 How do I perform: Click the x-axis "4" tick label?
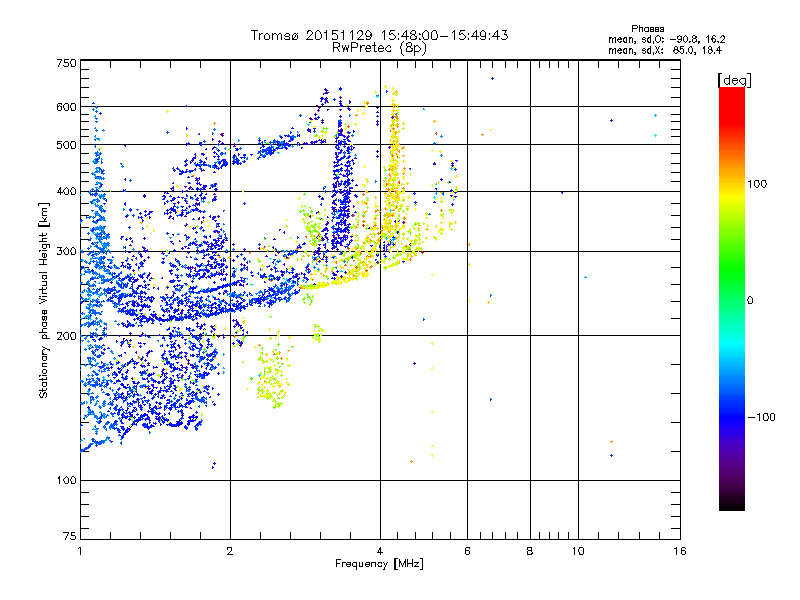tap(380, 551)
